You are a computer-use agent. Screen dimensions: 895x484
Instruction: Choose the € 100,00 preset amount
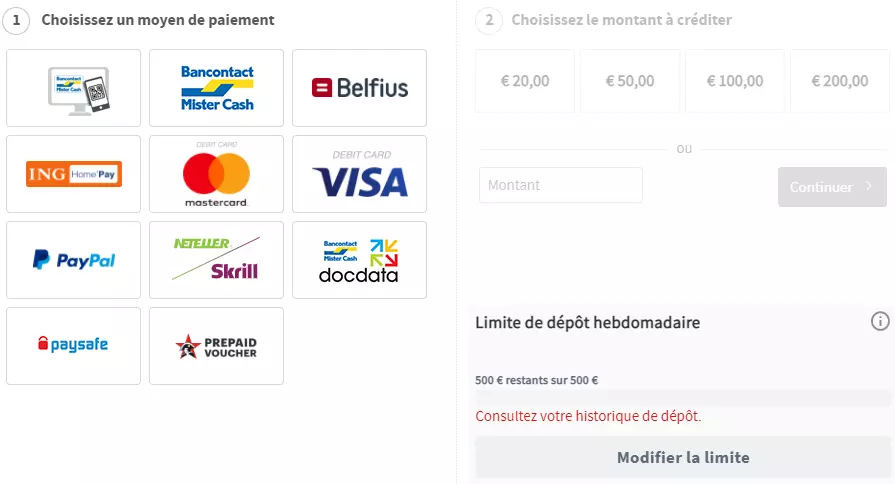click(735, 81)
